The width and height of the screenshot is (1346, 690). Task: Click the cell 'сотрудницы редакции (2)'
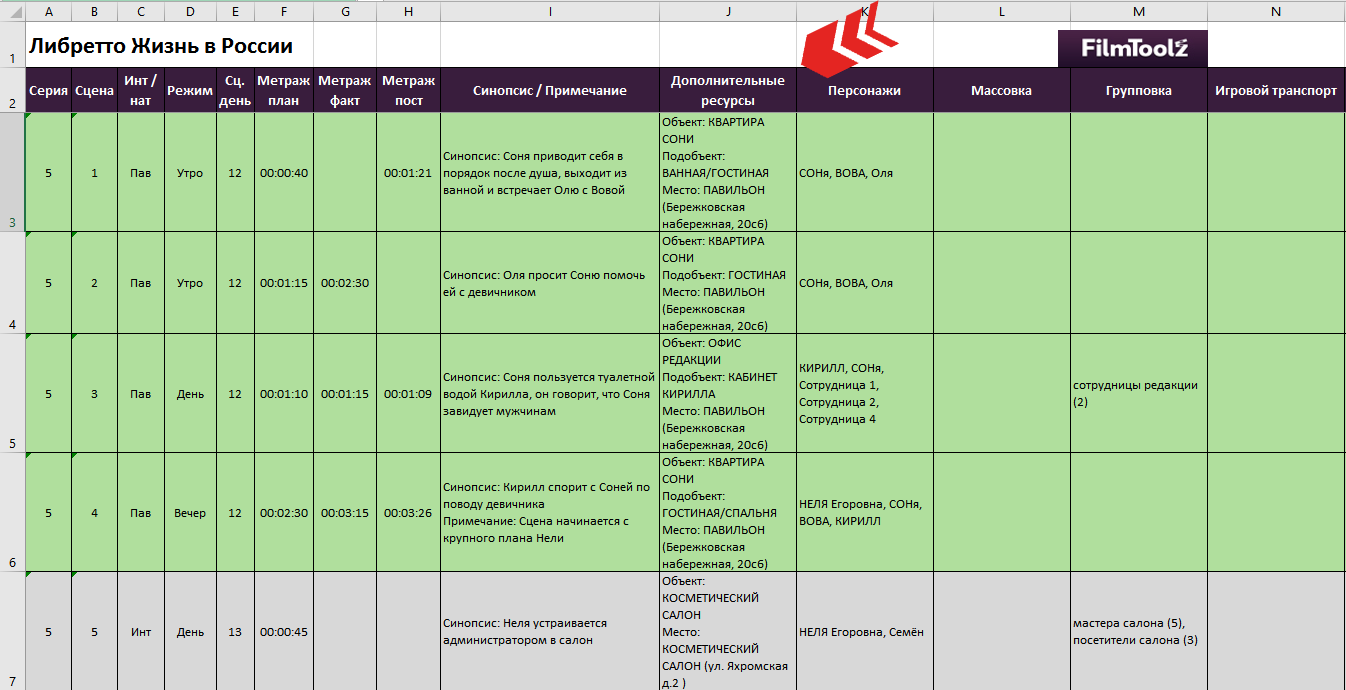(x=1139, y=394)
